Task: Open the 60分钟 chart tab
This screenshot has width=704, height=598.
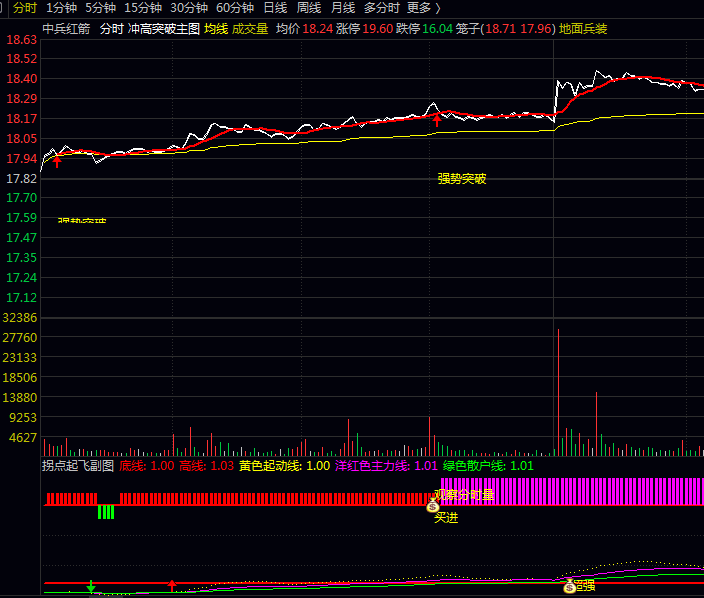Action: (235, 8)
